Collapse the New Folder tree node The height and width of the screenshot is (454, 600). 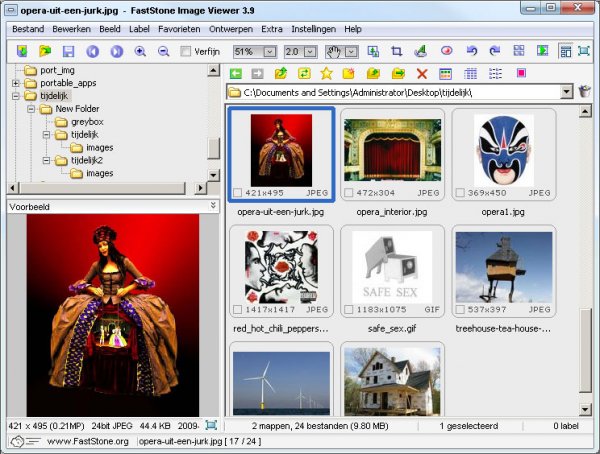31,109
